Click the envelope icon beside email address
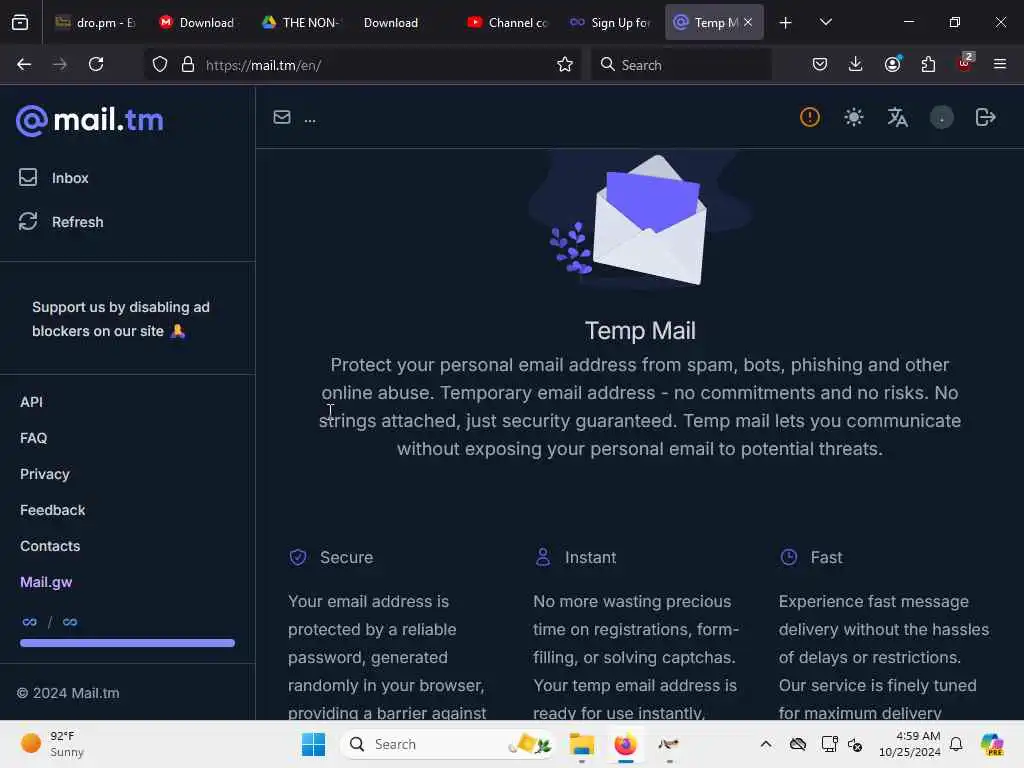This screenshot has width=1024, height=768. pyautogui.click(x=281, y=118)
